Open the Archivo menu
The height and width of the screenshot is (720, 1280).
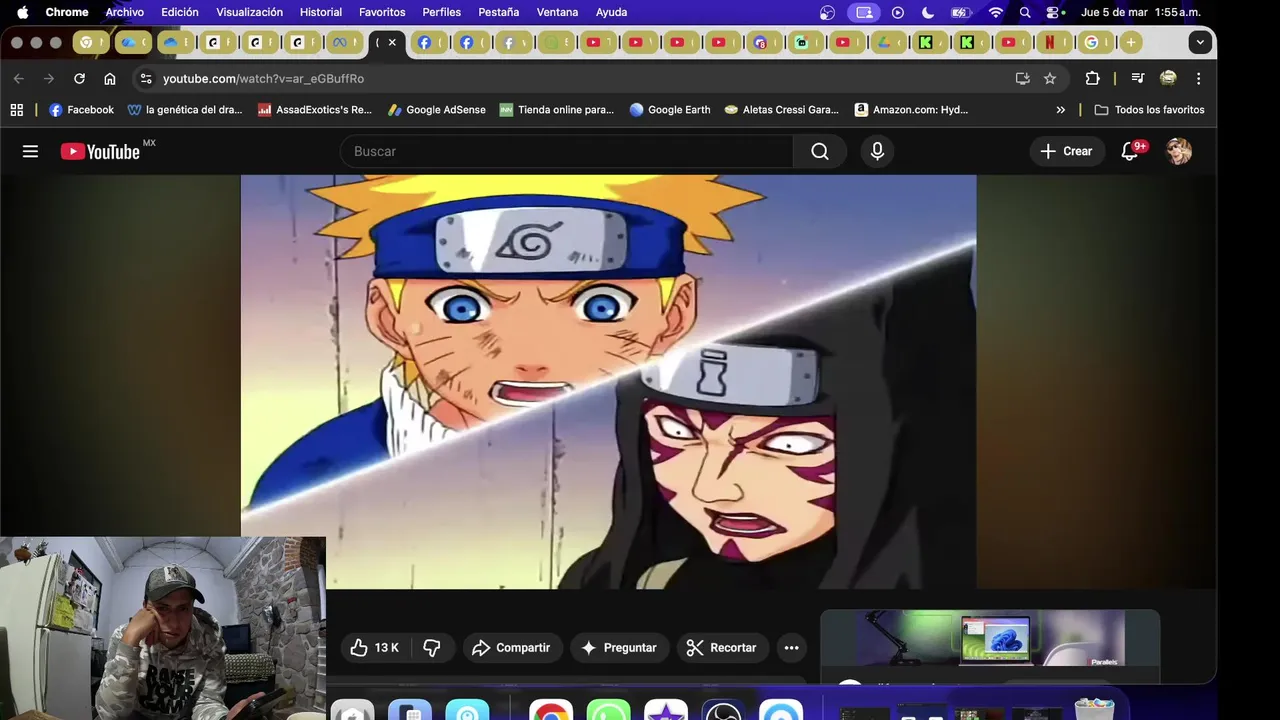pos(125,12)
